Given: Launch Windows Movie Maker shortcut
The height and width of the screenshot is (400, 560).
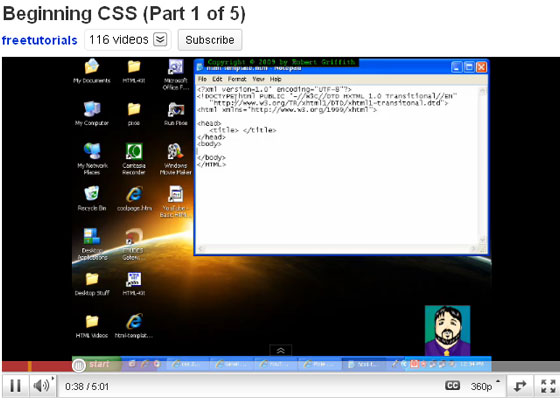Looking at the screenshot, I should [176, 159].
